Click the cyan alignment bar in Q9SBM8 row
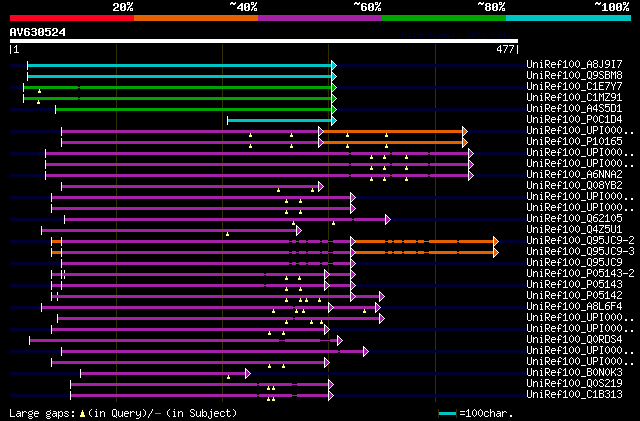 coord(180,76)
